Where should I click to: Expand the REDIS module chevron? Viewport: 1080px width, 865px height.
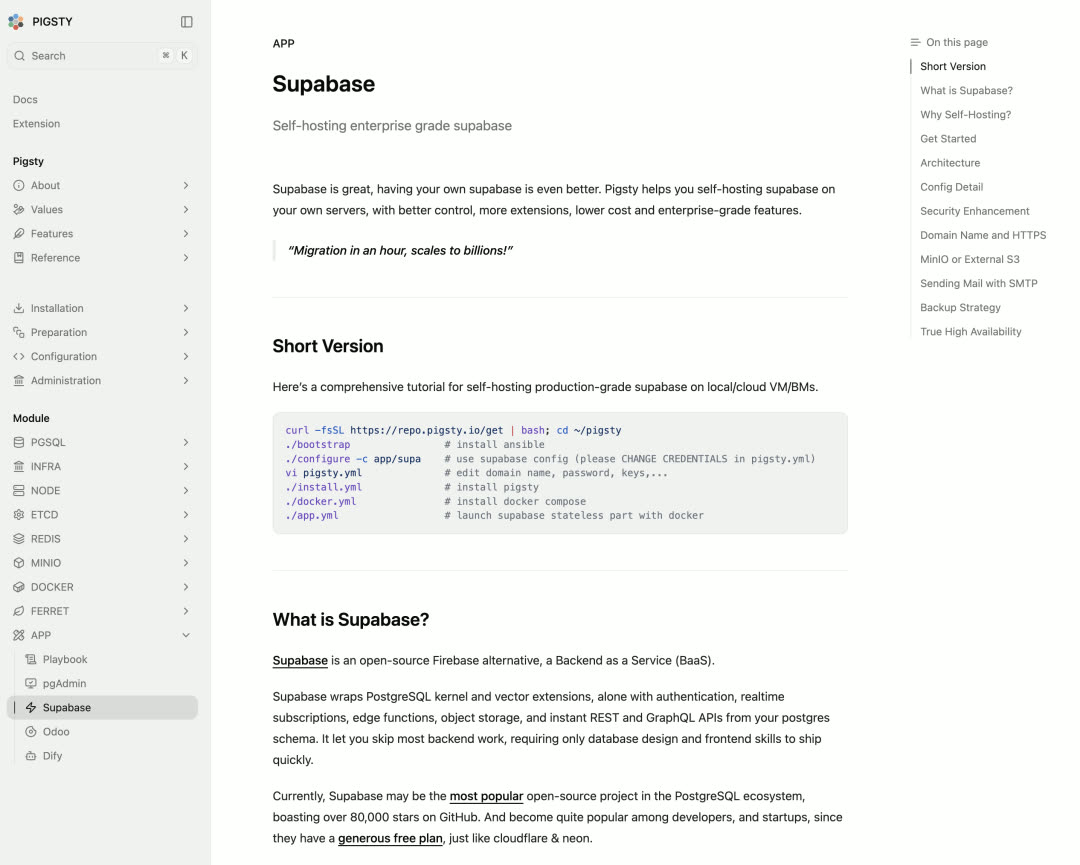[x=186, y=539]
